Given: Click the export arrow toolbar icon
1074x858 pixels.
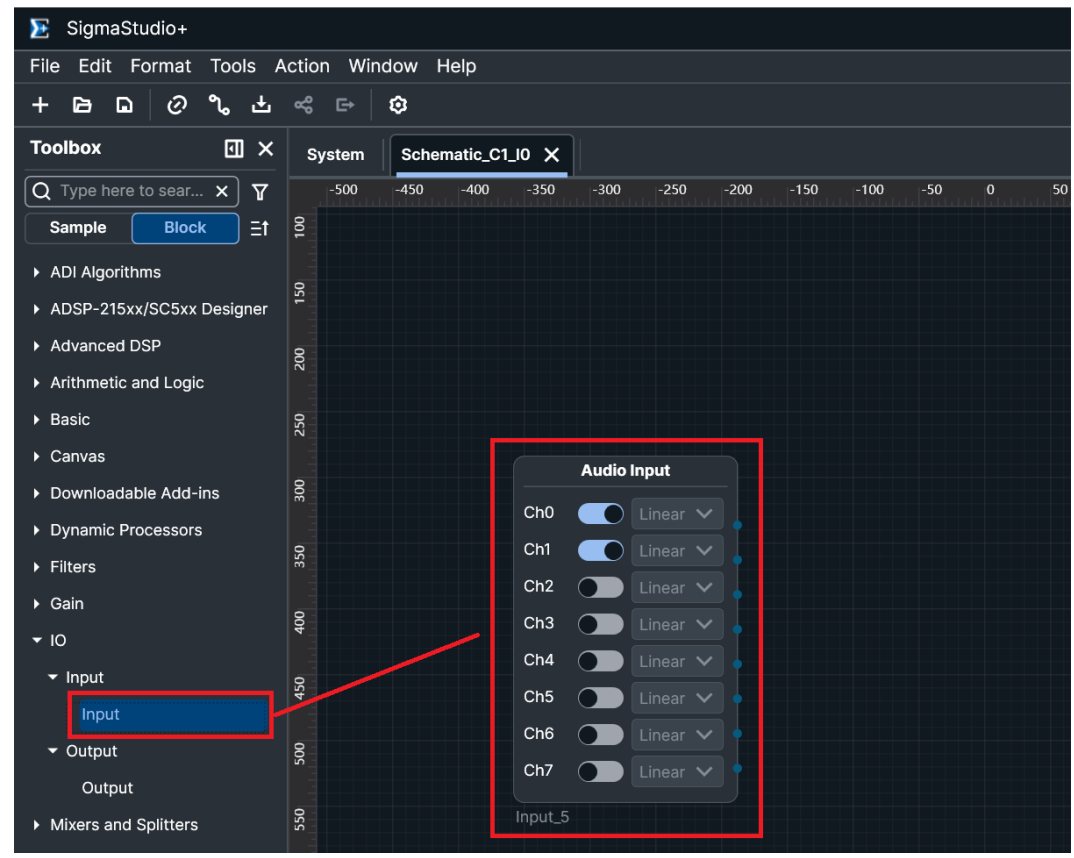Looking at the screenshot, I should click(x=345, y=105).
